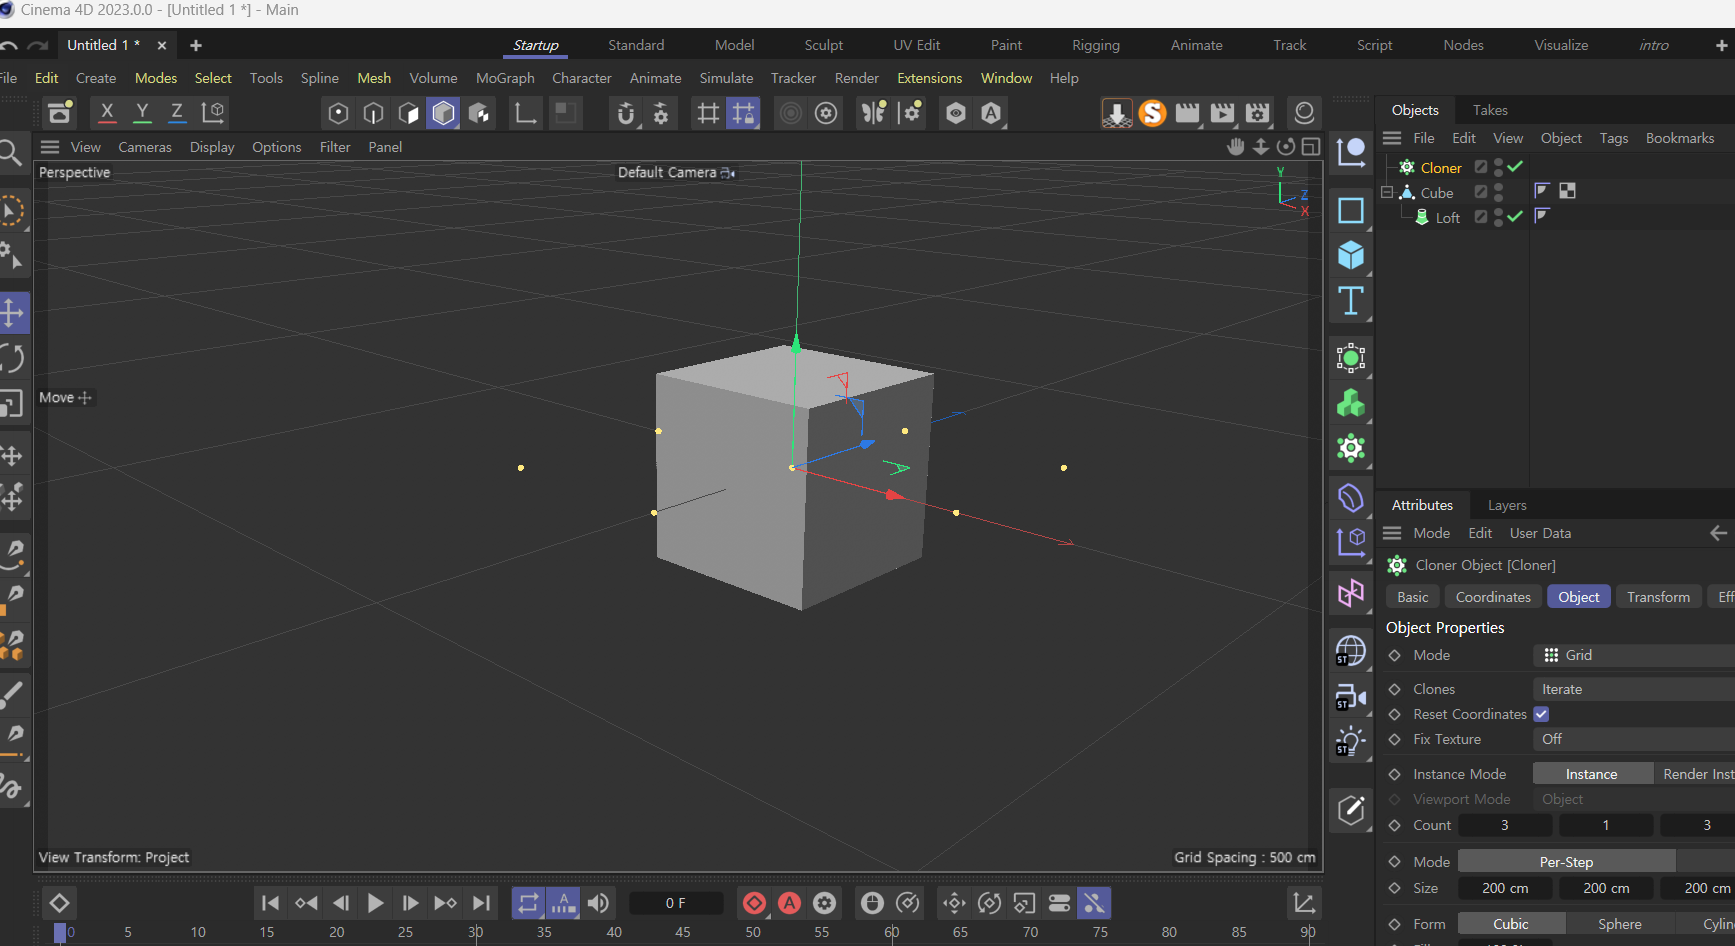Add a new layout with plus
The image size is (1735, 946).
tap(1721, 45)
